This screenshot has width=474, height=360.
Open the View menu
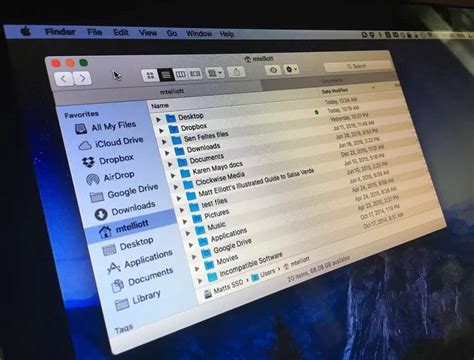(148, 33)
